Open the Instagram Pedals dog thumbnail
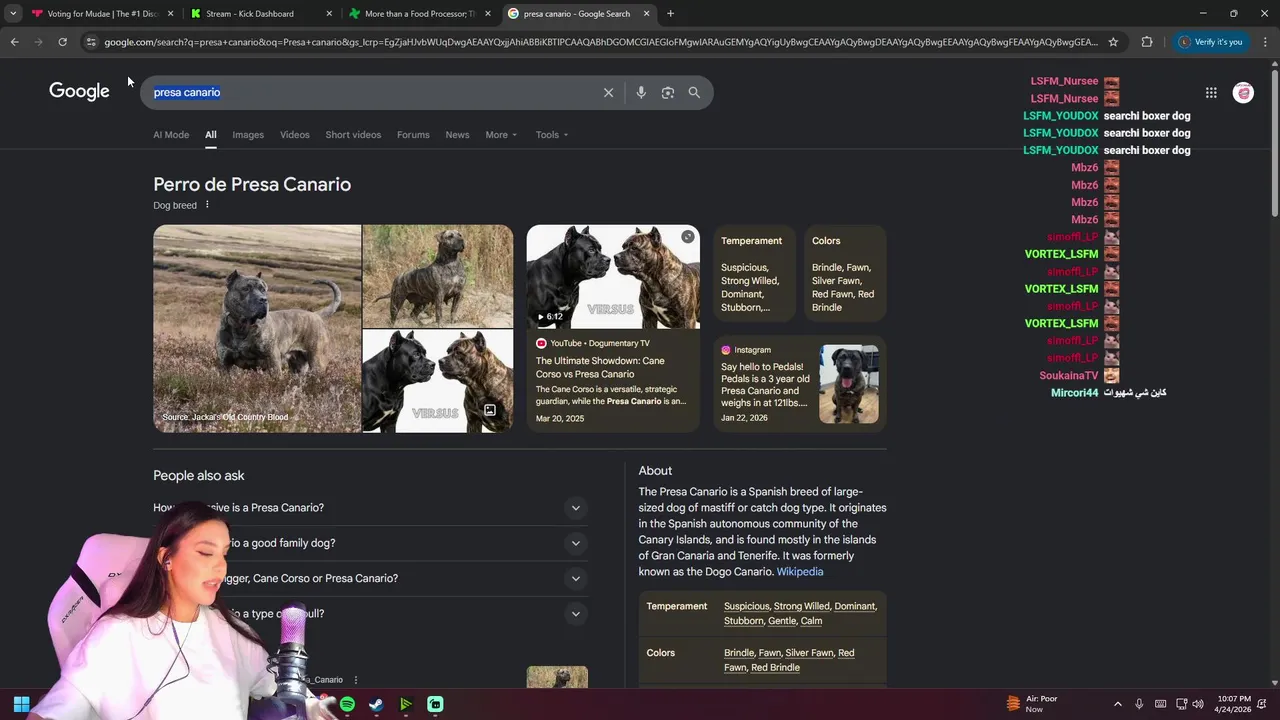The height and width of the screenshot is (720, 1280). (849, 384)
